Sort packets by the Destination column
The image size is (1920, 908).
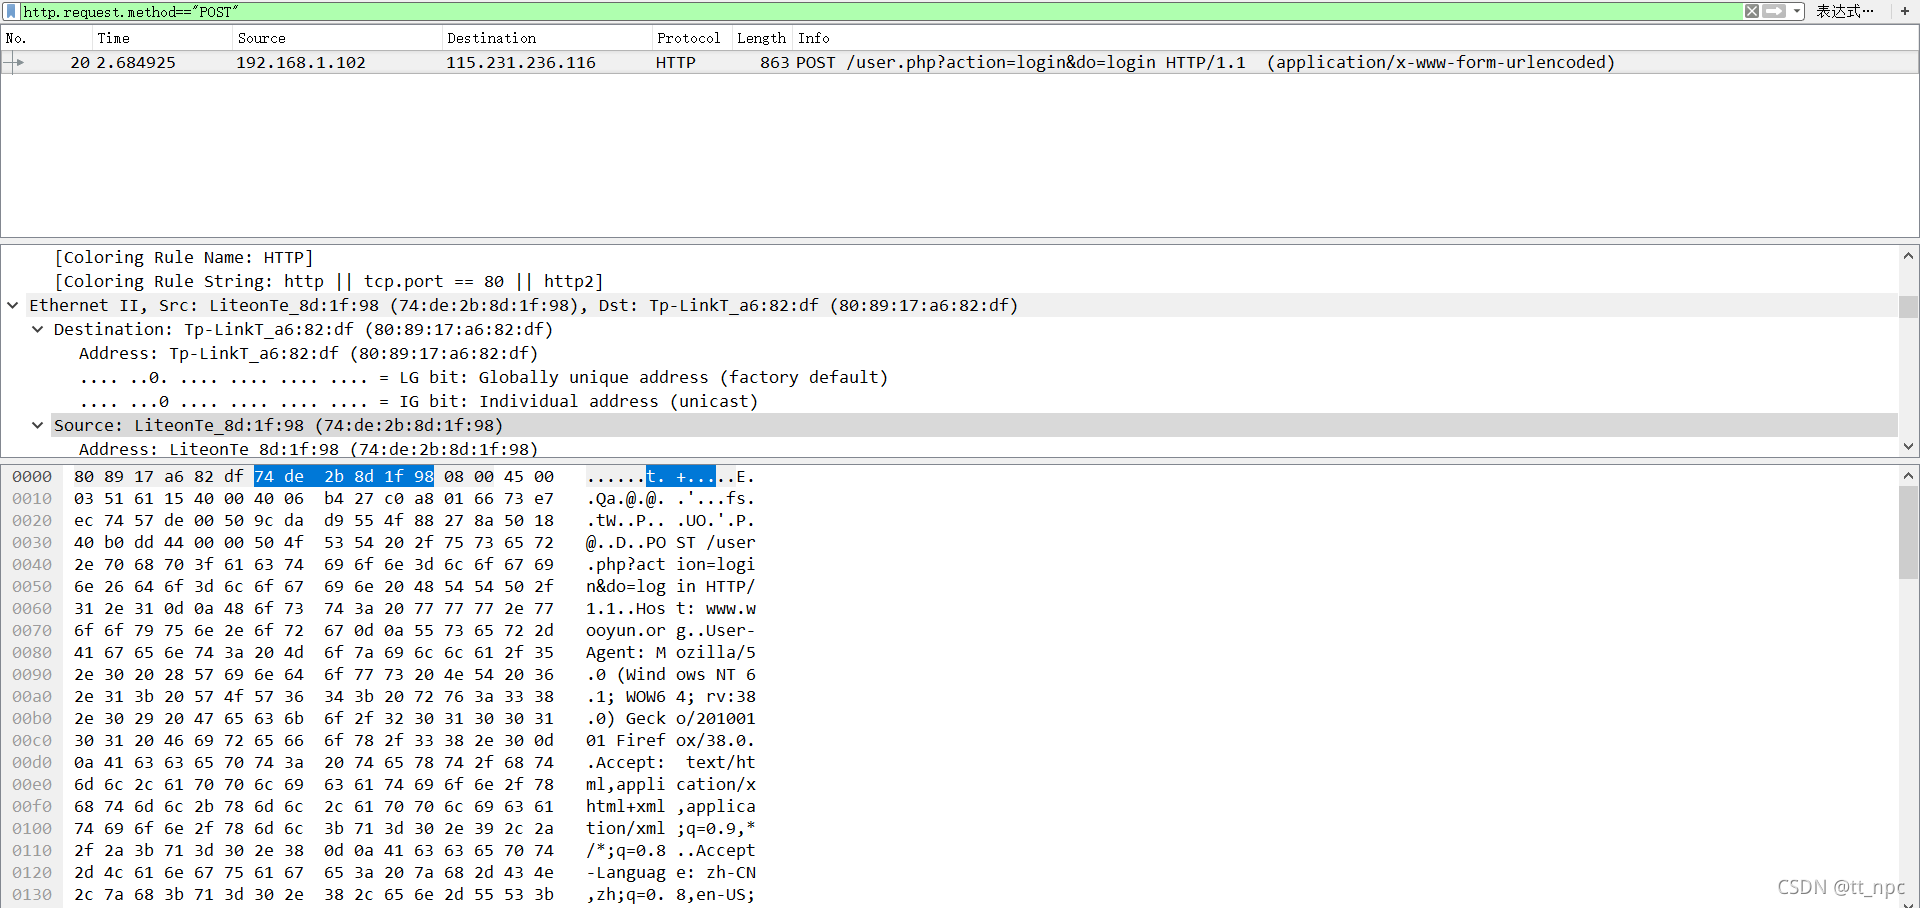coord(546,38)
